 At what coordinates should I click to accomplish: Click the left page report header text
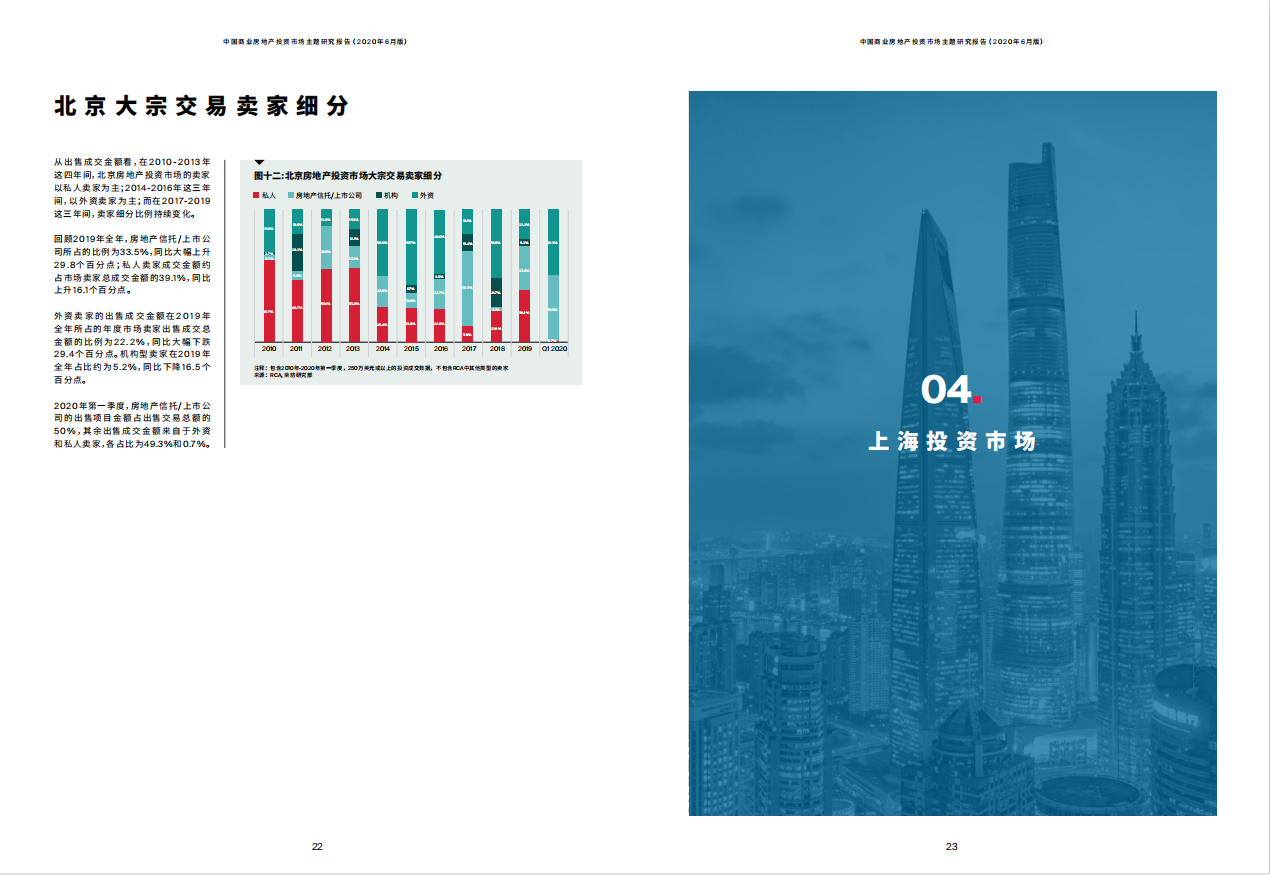point(315,42)
